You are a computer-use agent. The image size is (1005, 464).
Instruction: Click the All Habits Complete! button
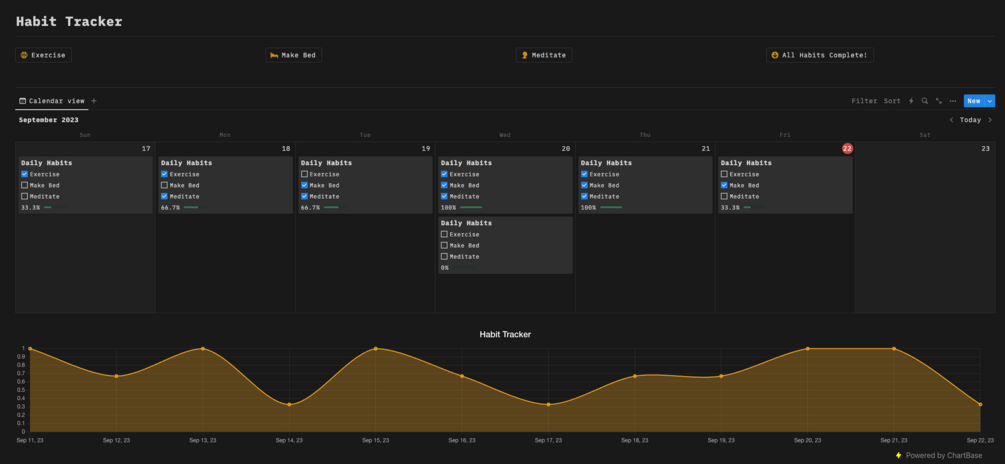click(x=820, y=55)
